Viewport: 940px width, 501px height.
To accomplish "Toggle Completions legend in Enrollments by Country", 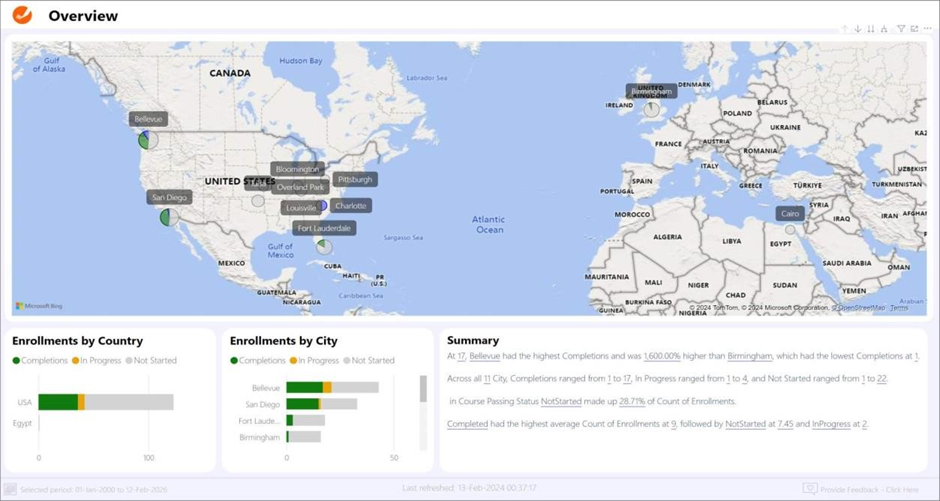I will tap(40, 360).
